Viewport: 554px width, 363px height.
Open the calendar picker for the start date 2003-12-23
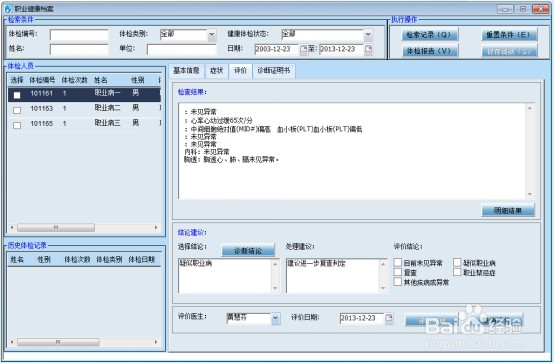click(x=303, y=49)
